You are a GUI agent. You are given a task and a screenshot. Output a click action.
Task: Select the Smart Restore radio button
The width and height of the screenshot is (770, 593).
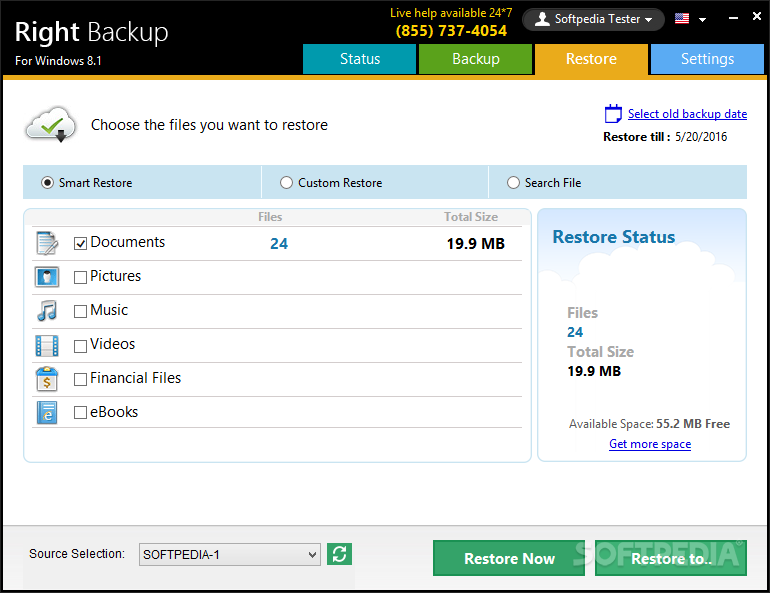(x=47, y=183)
